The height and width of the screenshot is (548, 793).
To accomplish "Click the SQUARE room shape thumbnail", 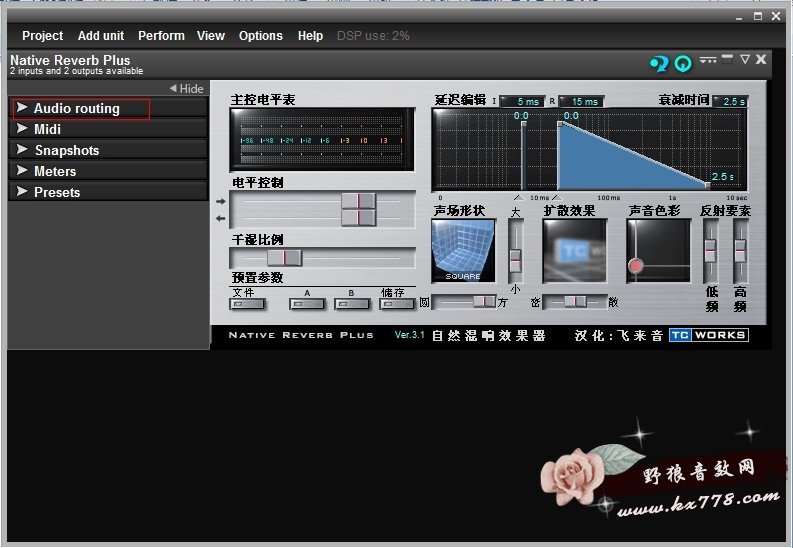I will [463, 251].
